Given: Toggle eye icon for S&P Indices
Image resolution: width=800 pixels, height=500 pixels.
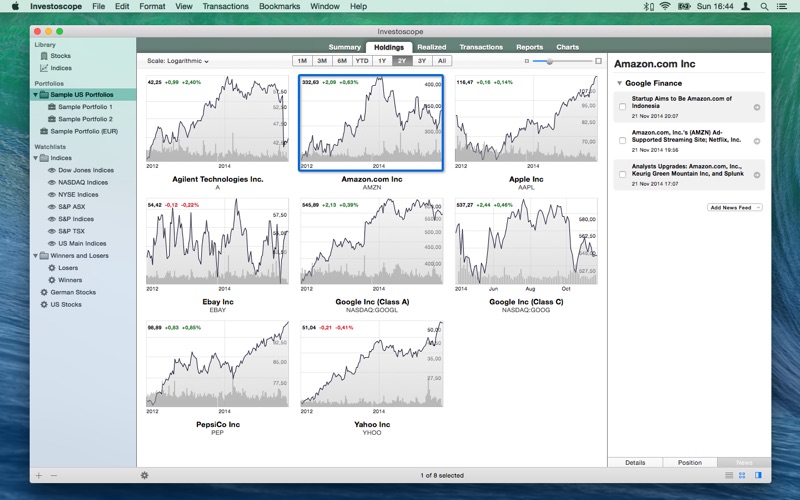Looking at the screenshot, I should (52, 219).
